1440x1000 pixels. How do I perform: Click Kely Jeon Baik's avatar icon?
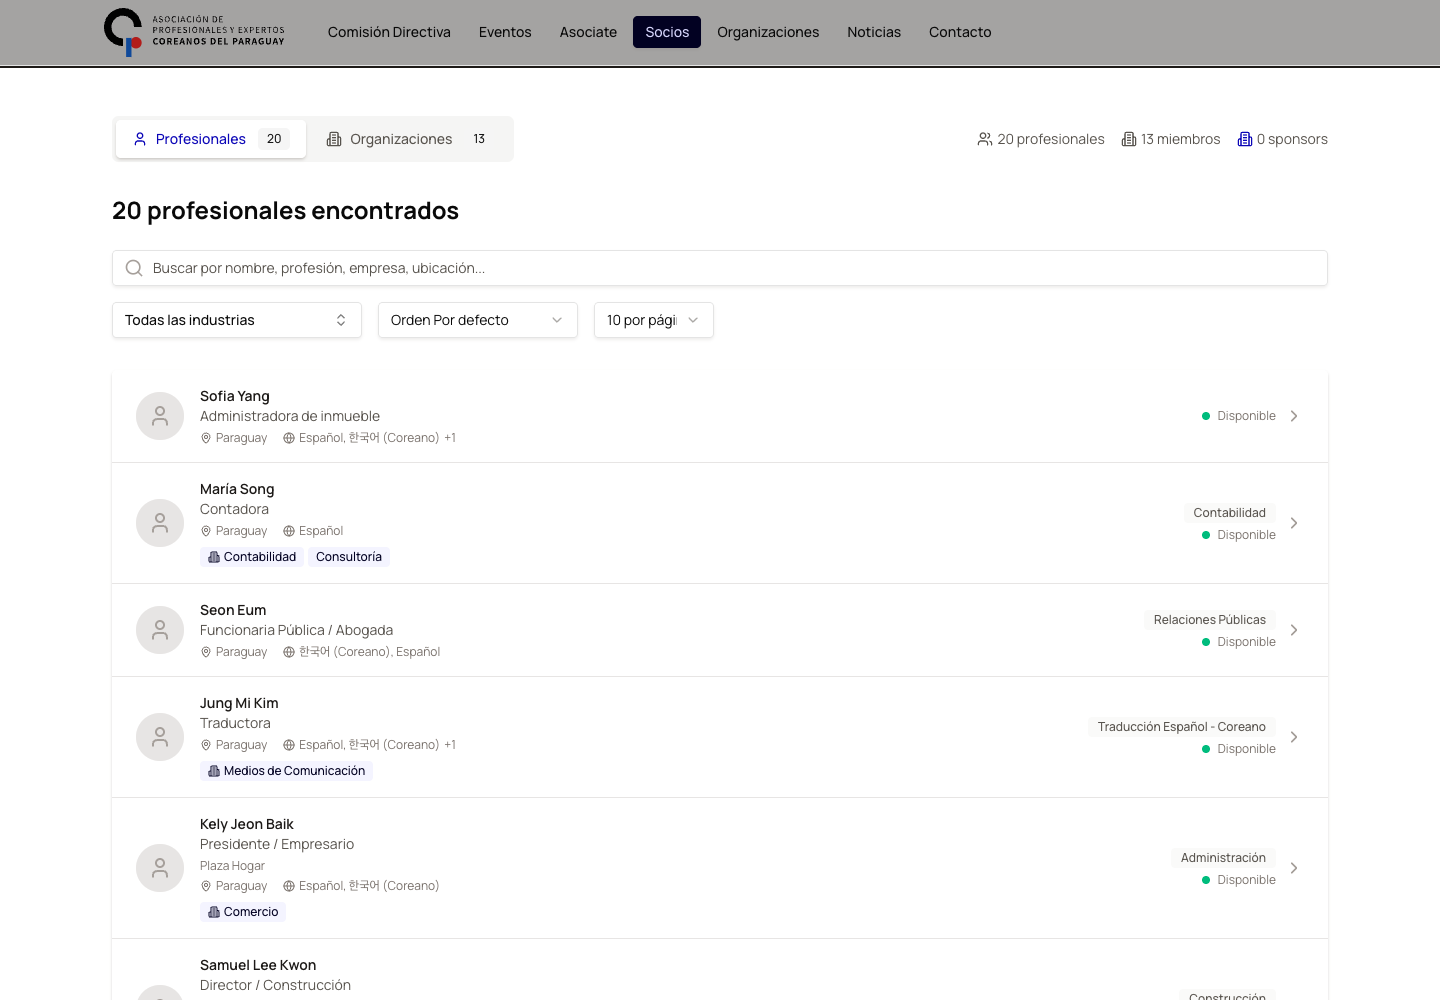tap(160, 868)
